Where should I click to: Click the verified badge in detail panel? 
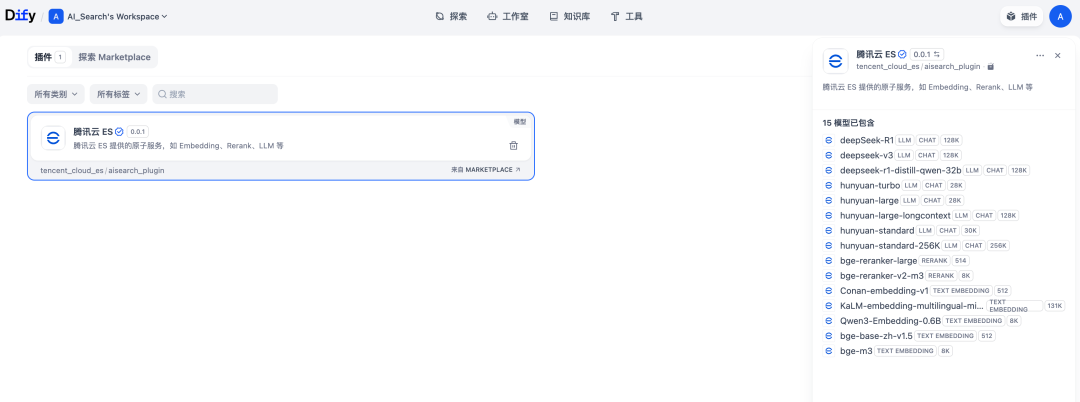coord(902,54)
